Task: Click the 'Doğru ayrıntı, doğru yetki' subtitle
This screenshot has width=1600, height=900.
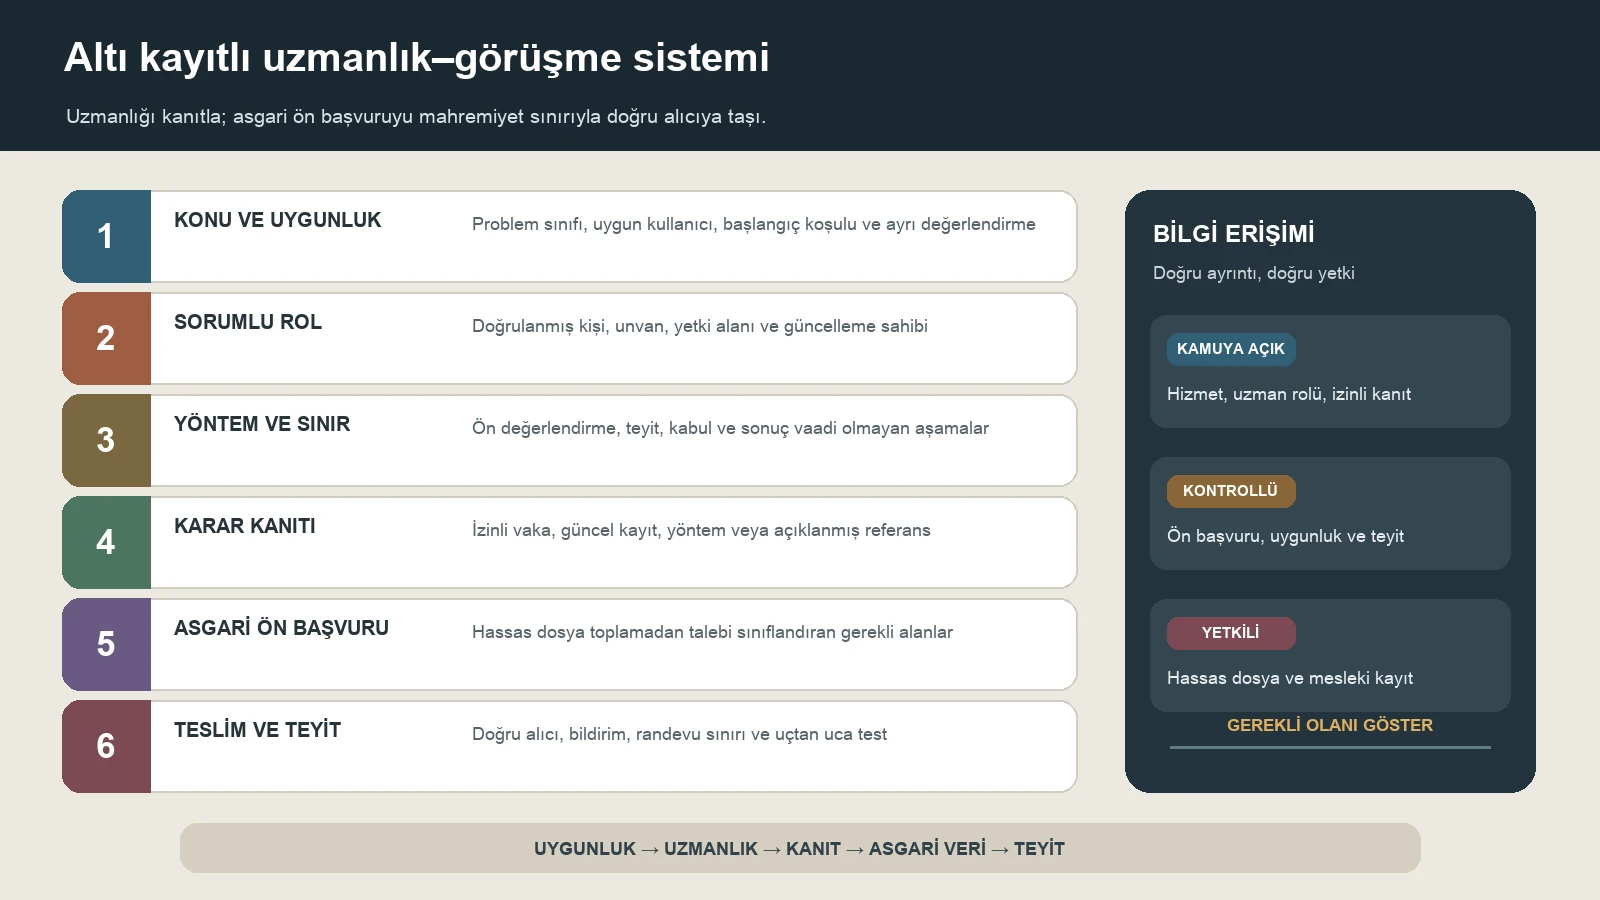Action: pyautogui.click(x=1254, y=273)
